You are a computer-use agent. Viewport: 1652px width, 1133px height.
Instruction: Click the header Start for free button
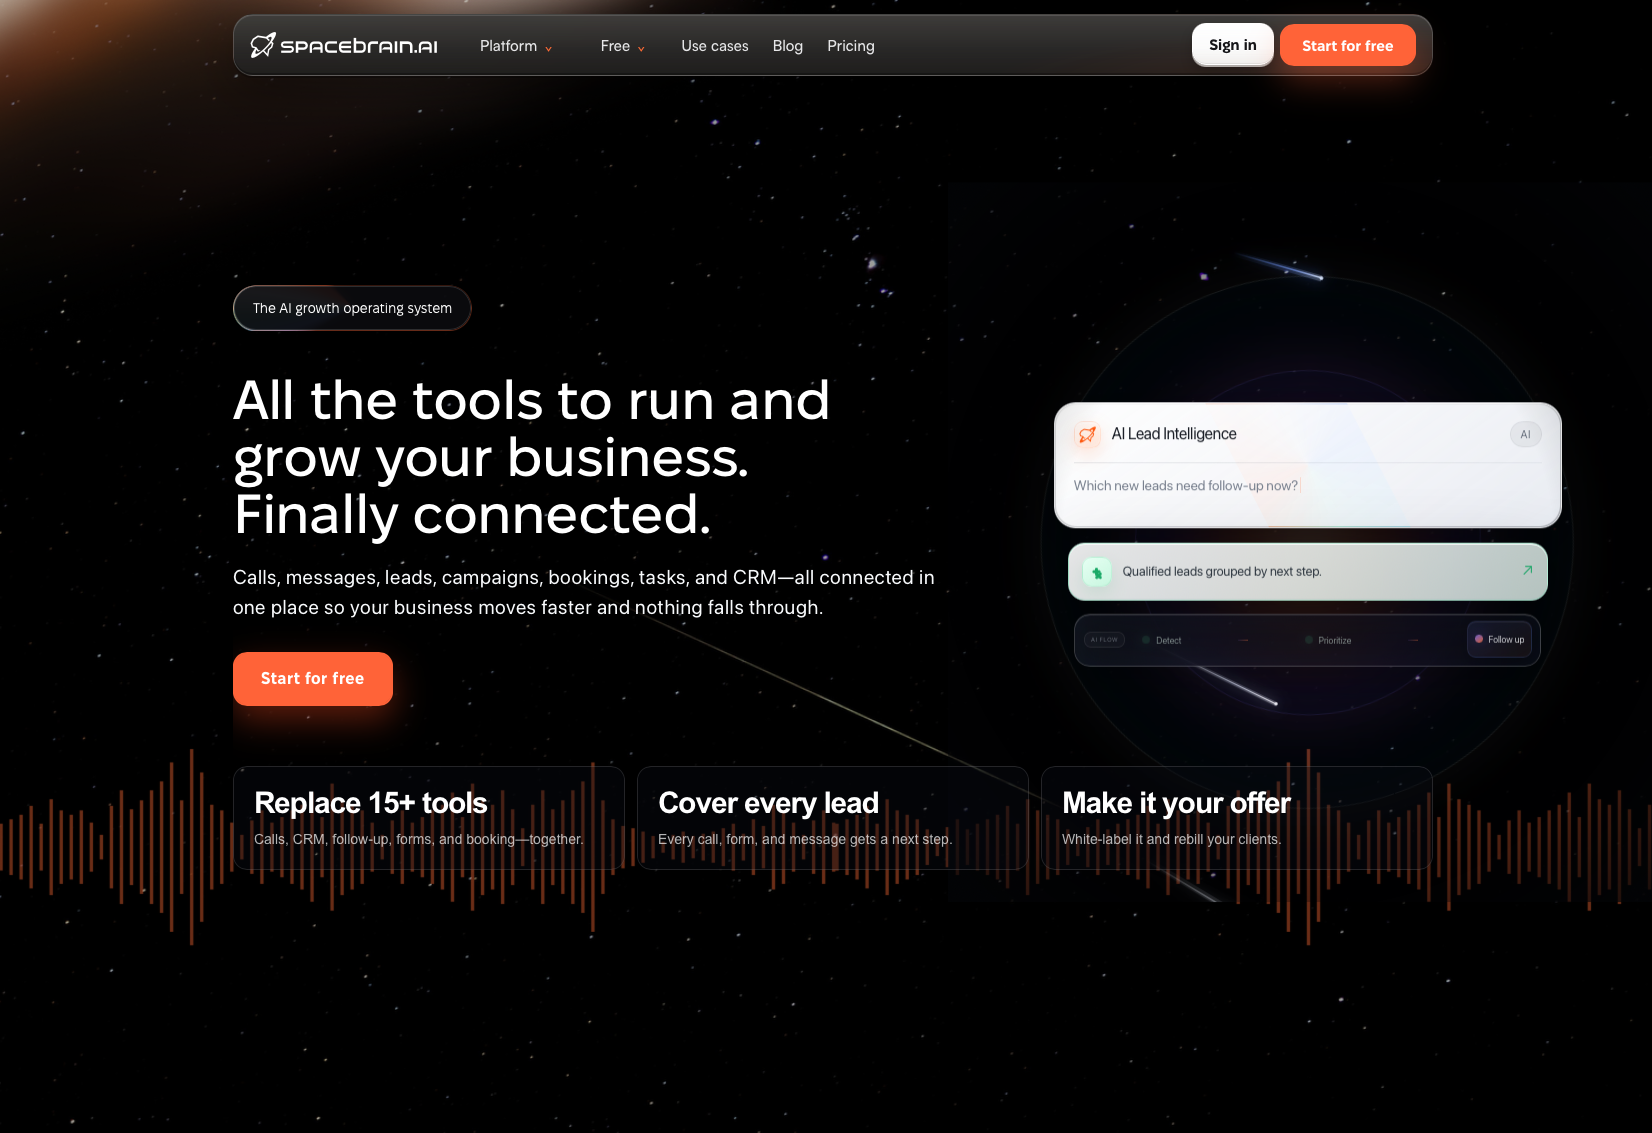coord(1348,45)
